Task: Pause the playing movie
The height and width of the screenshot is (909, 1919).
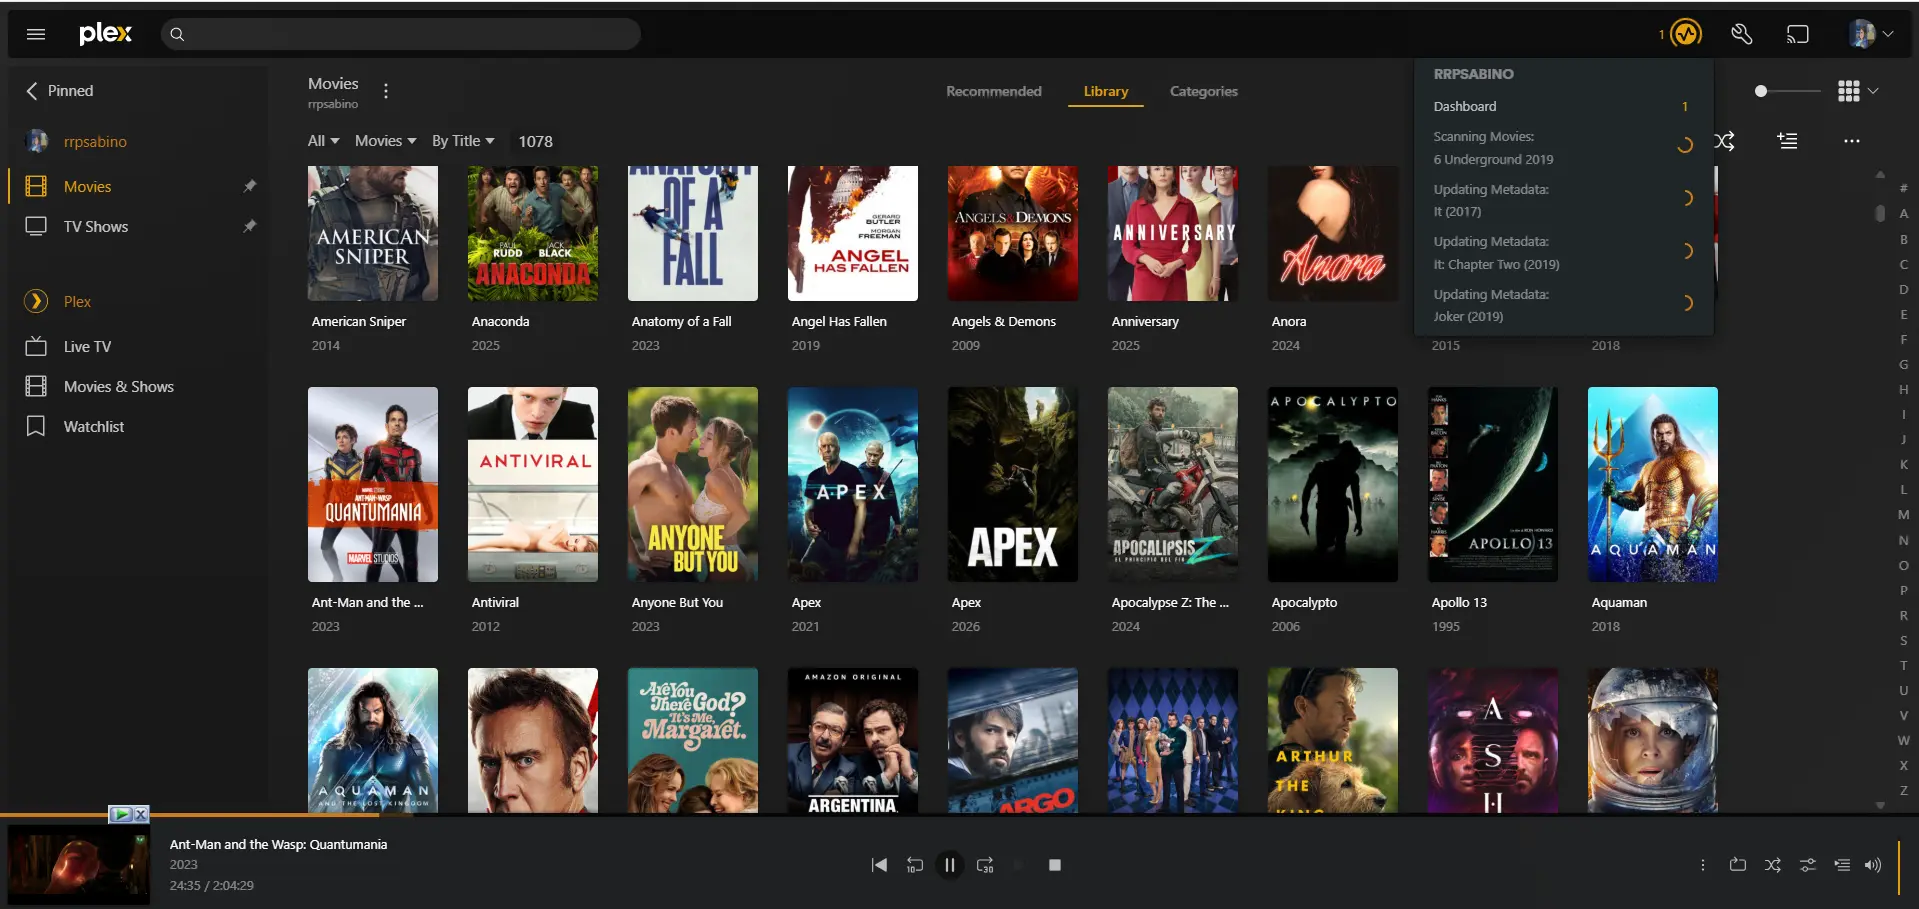Action: coord(949,865)
